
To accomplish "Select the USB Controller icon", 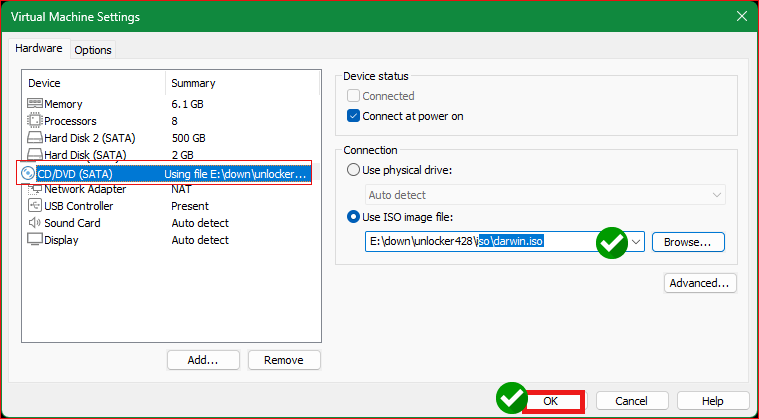I will click(35, 206).
